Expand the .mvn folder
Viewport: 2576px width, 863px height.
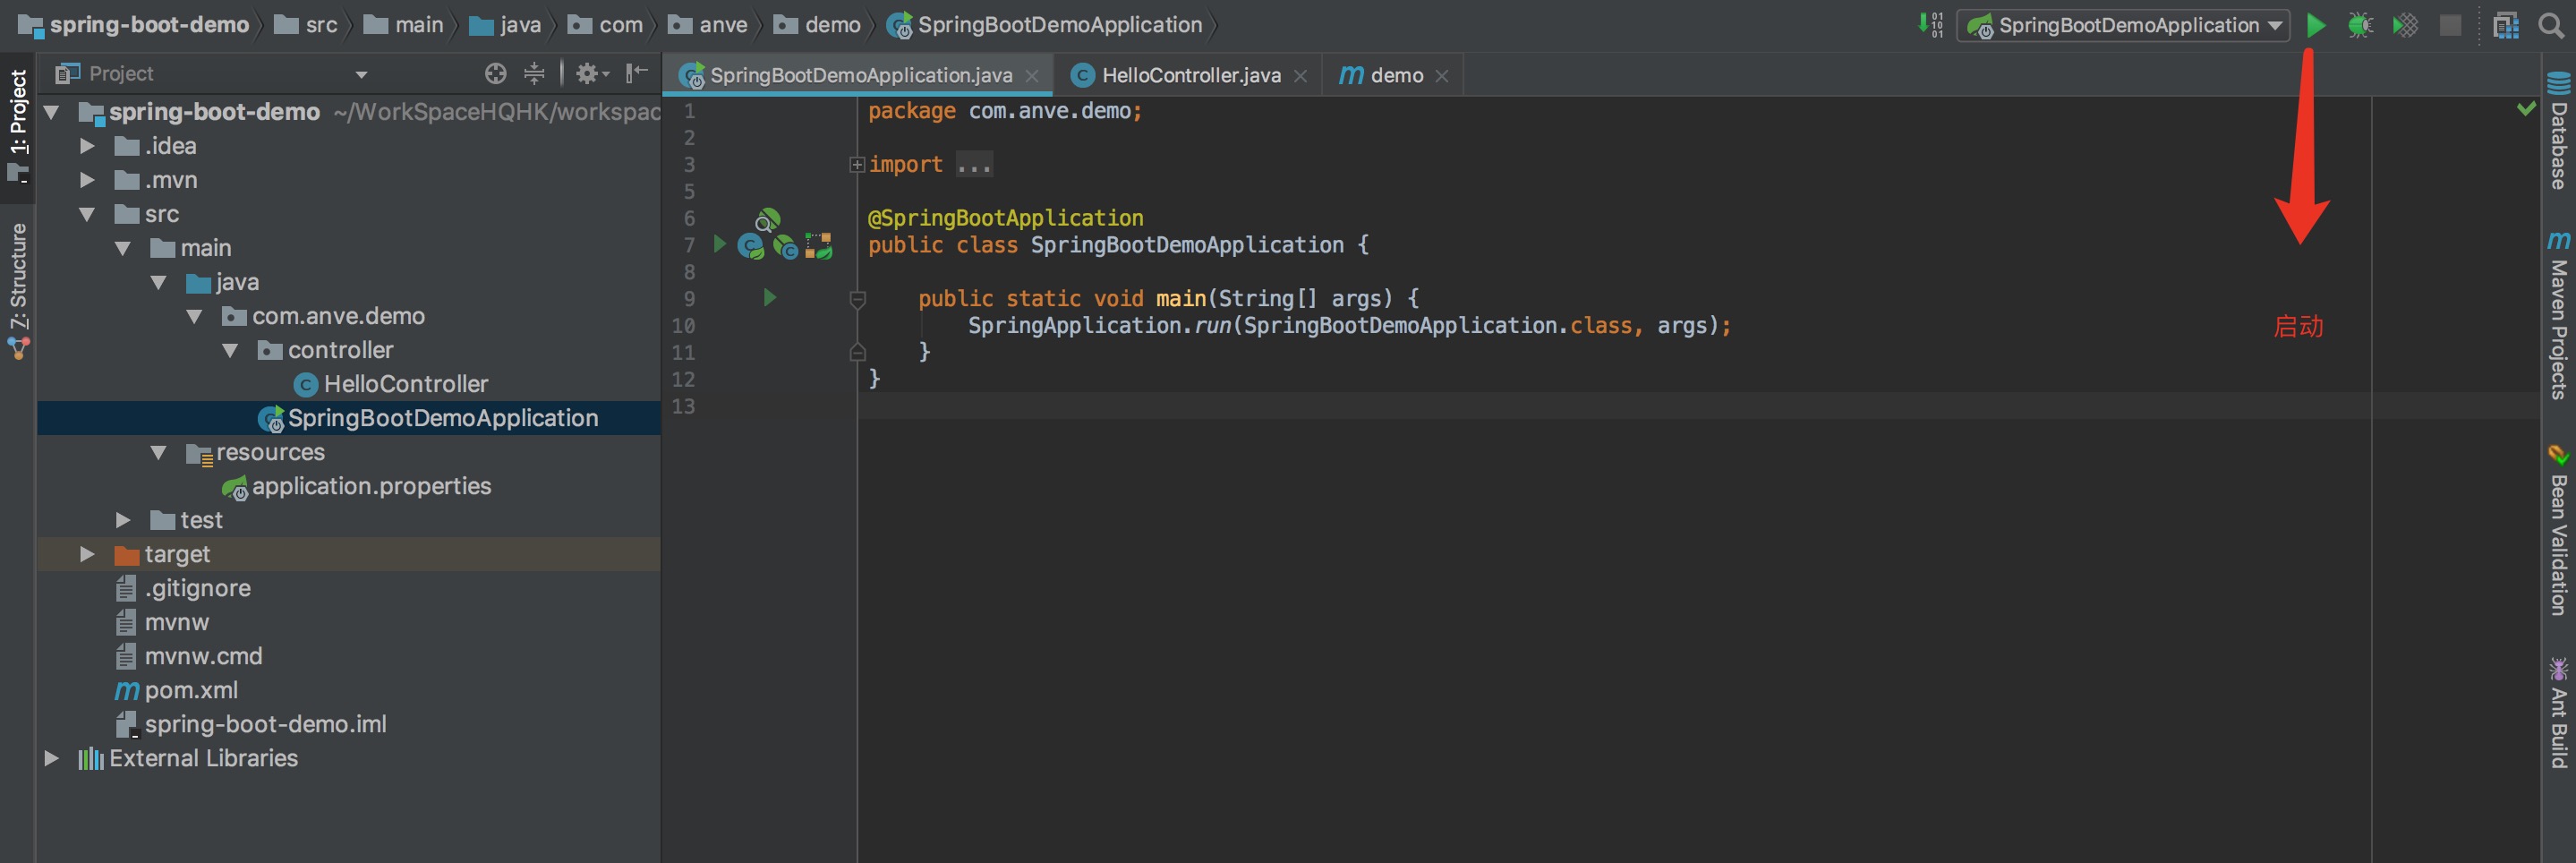click(87, 180)
